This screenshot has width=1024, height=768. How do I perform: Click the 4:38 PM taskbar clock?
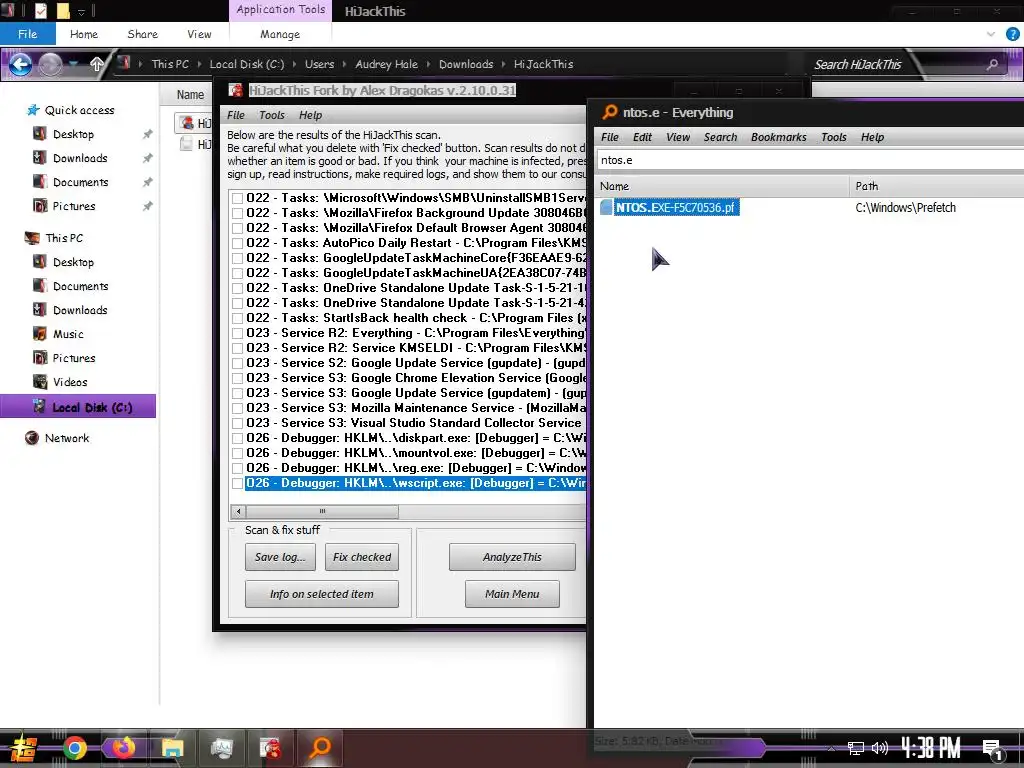931,748
